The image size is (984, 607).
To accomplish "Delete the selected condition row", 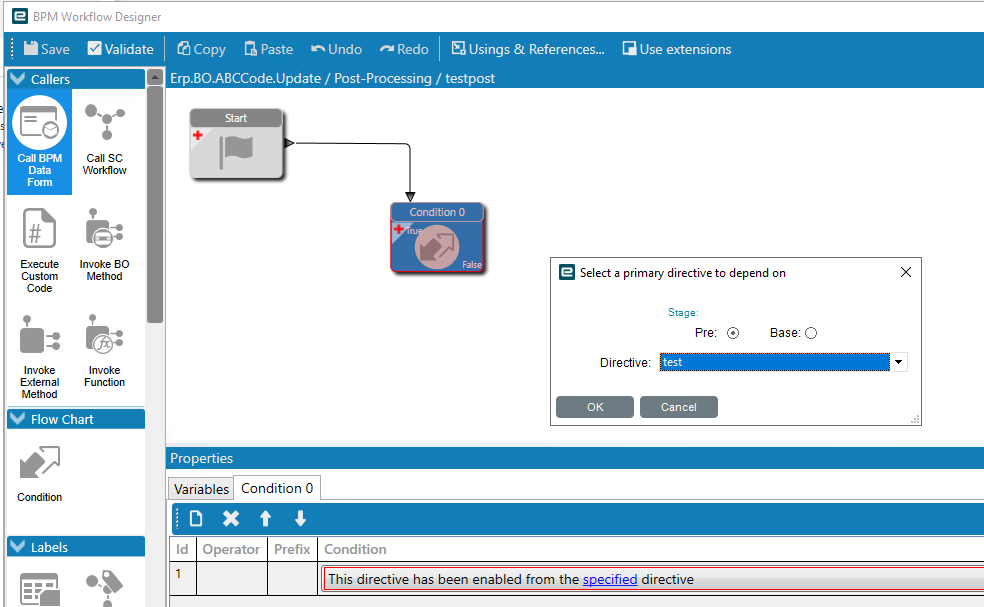I will (x=231, y=518).
